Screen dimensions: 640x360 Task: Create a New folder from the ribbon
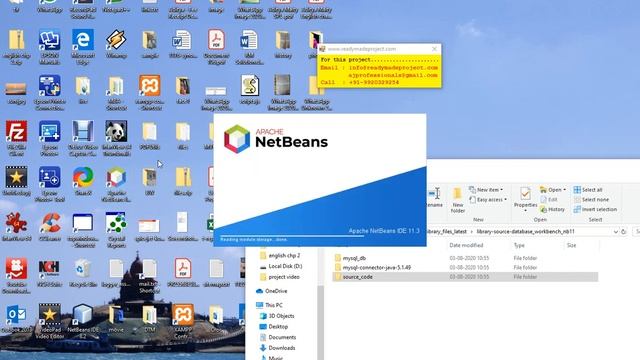[x=458, y=200]
